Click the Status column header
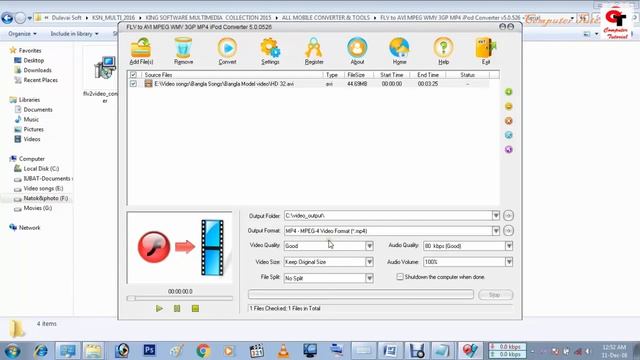 (467, 75)
